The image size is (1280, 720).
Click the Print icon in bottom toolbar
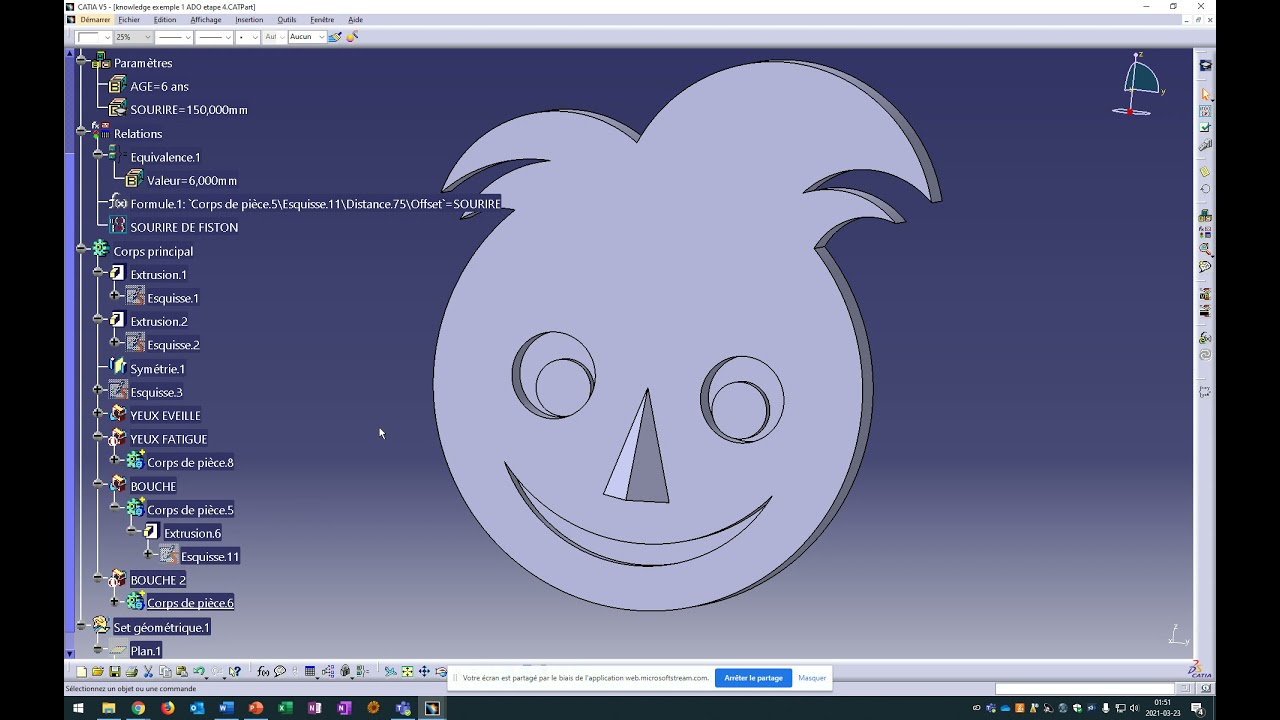(132, 672)
